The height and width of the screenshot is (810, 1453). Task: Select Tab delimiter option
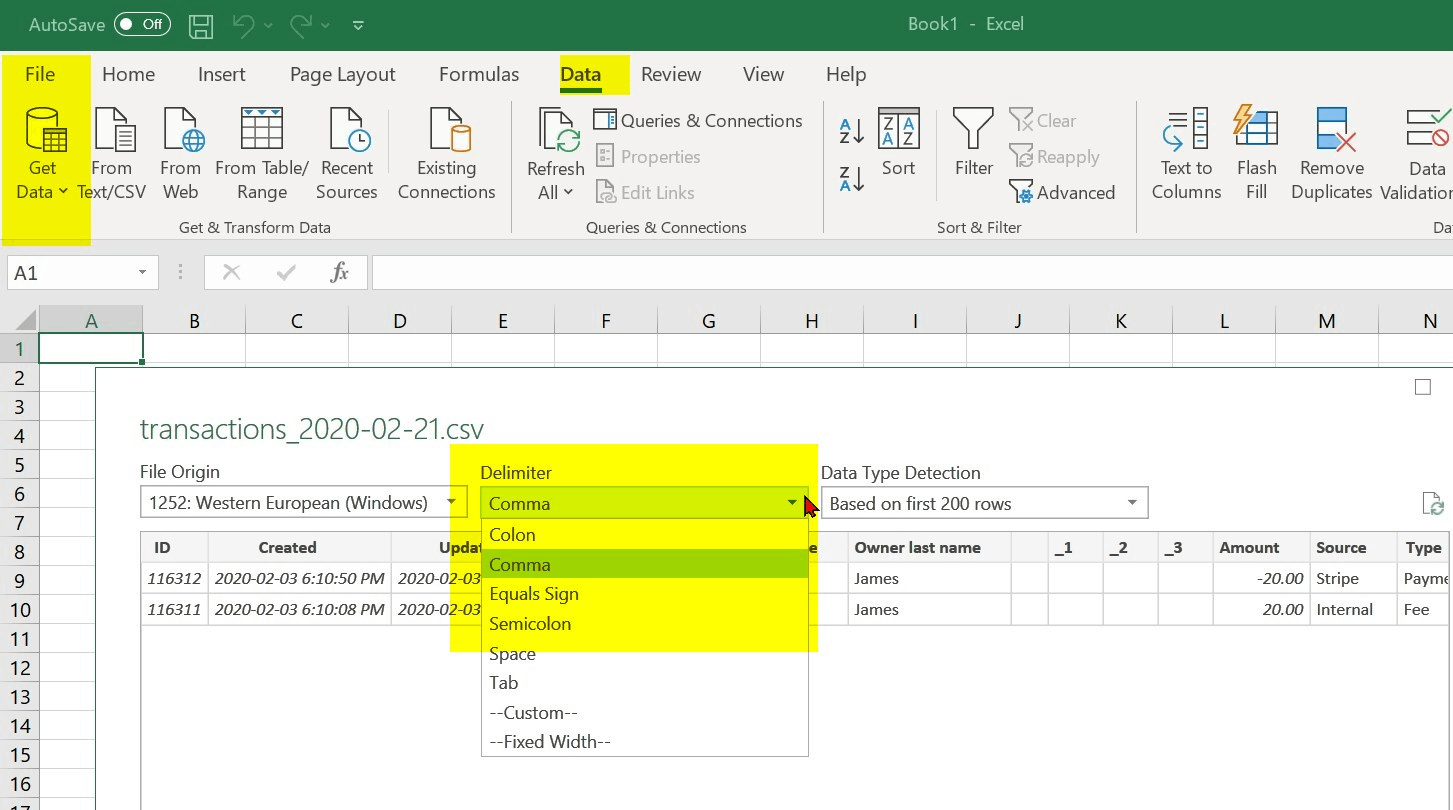point(504,683)
